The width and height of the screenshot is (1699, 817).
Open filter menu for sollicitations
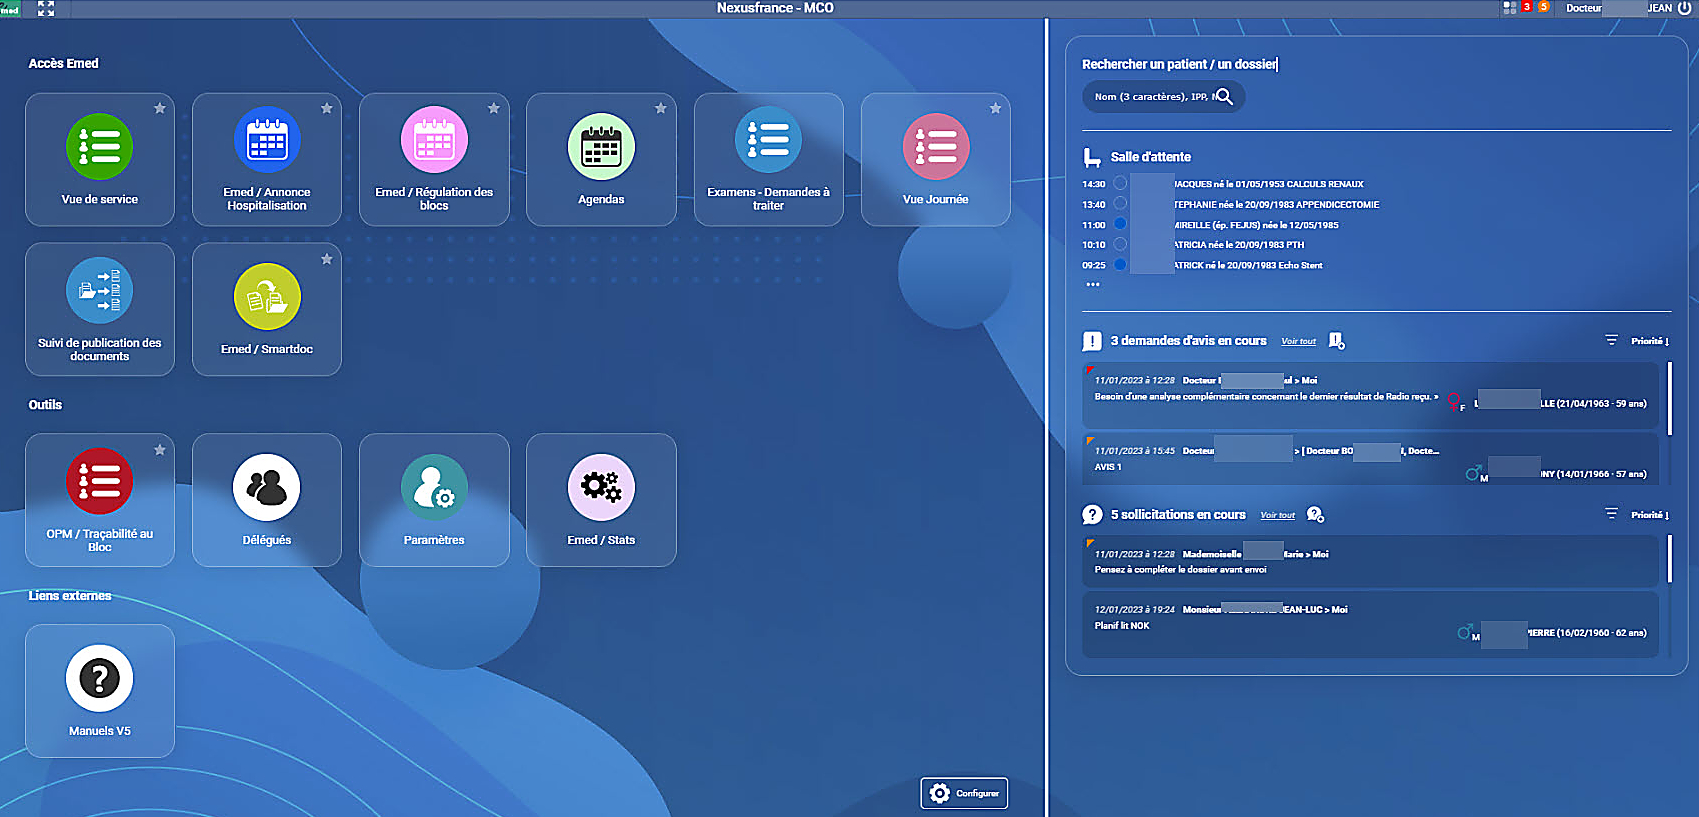1611,514
